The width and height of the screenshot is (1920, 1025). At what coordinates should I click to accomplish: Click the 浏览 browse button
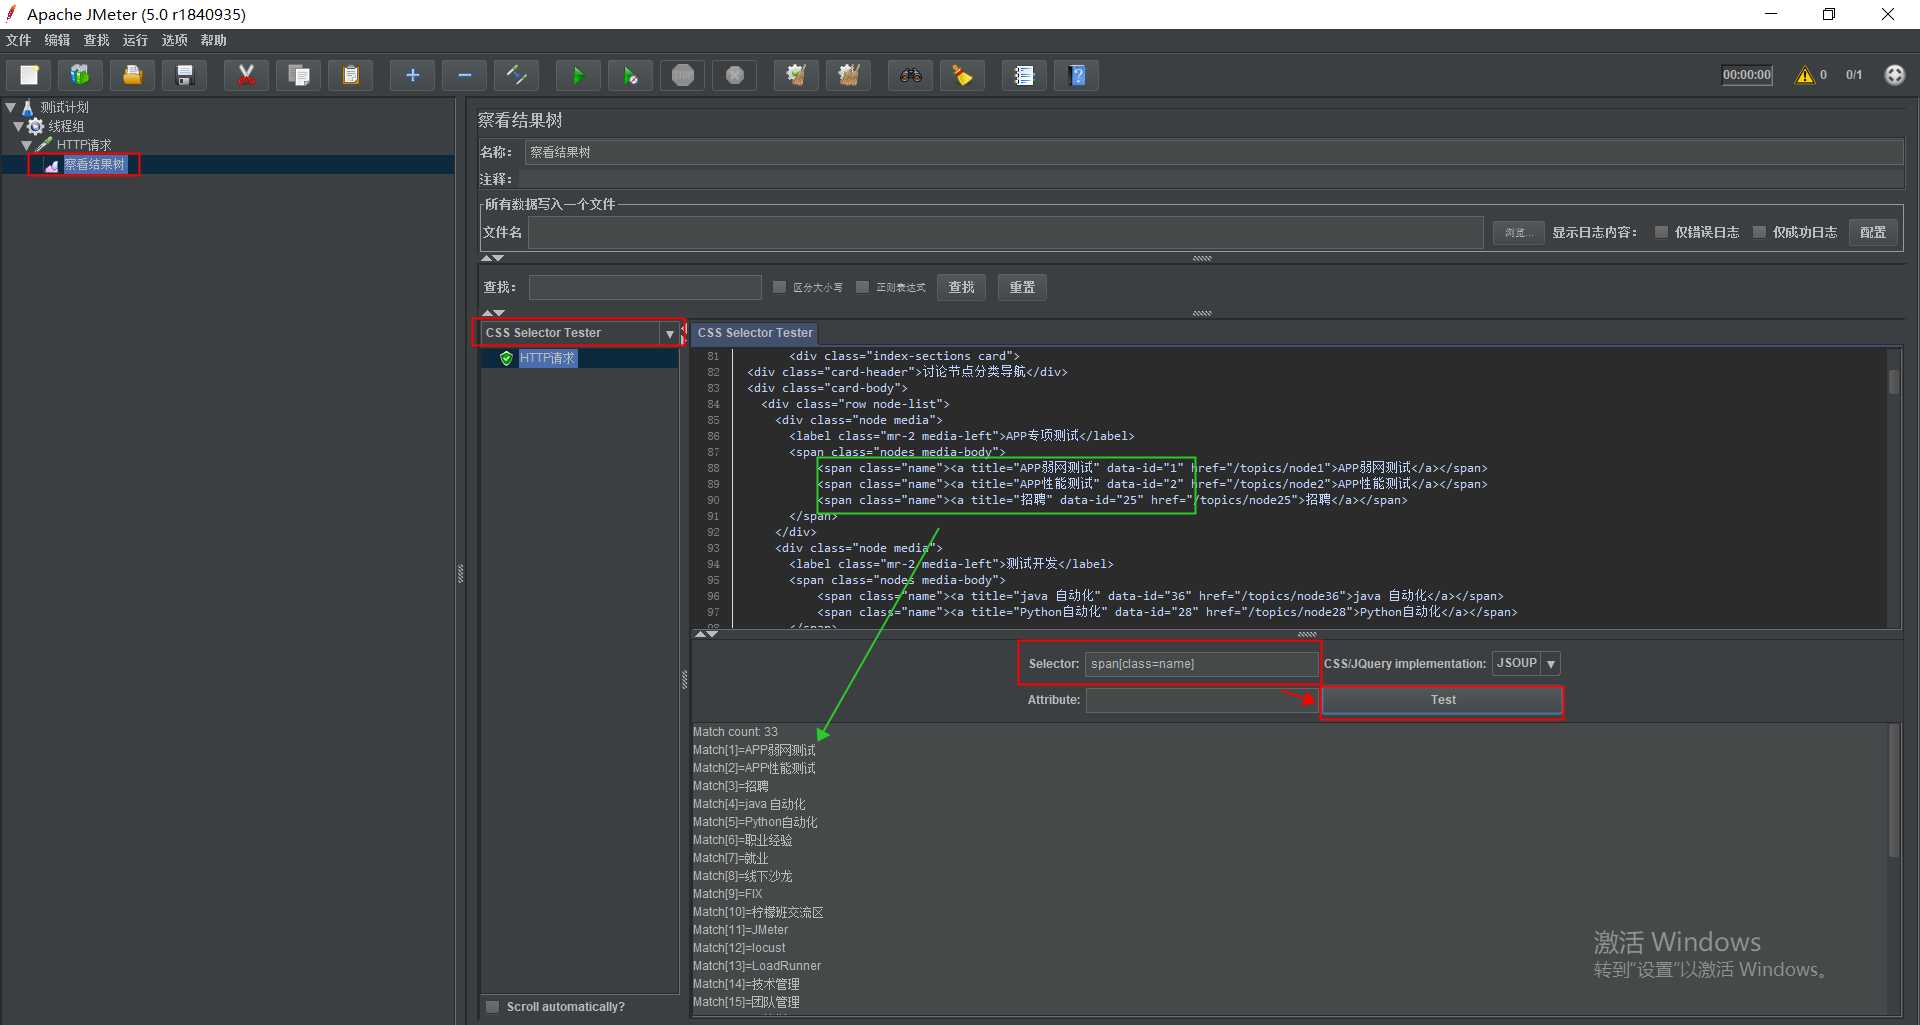[1518, 232]
